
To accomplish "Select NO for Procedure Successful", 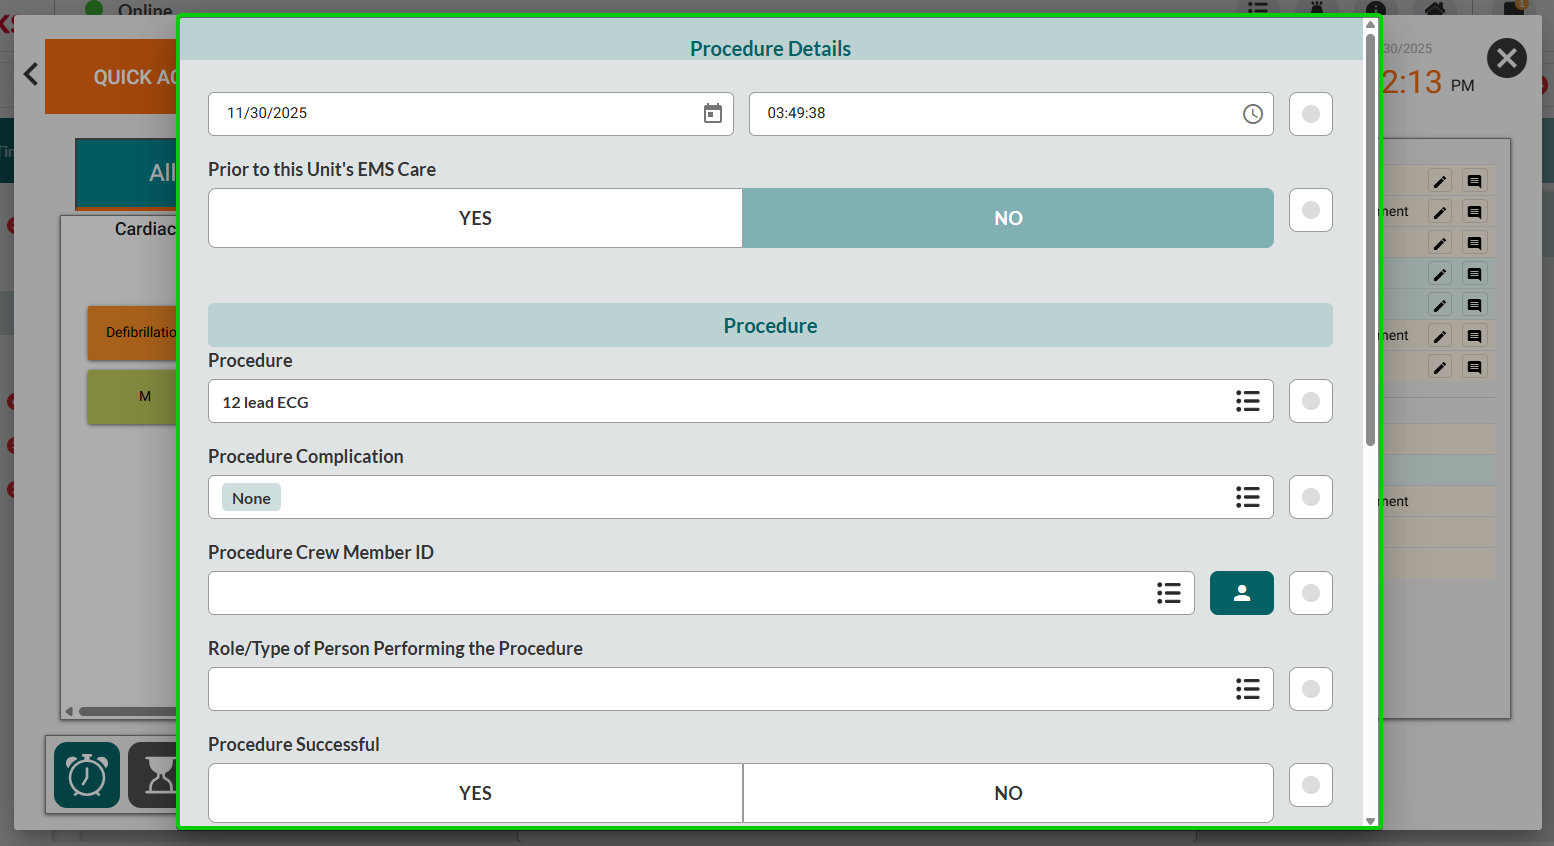I will (x=1008, y=793).
